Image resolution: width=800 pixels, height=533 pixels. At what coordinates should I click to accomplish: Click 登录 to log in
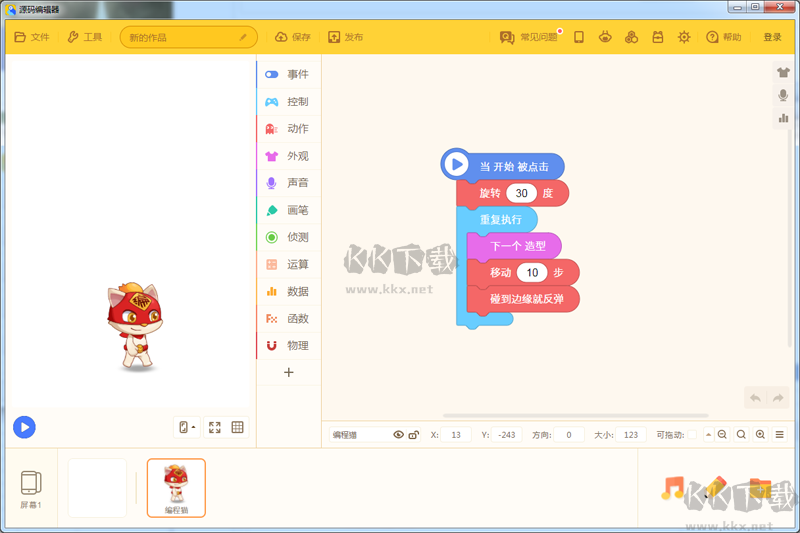tap(772, 37)
